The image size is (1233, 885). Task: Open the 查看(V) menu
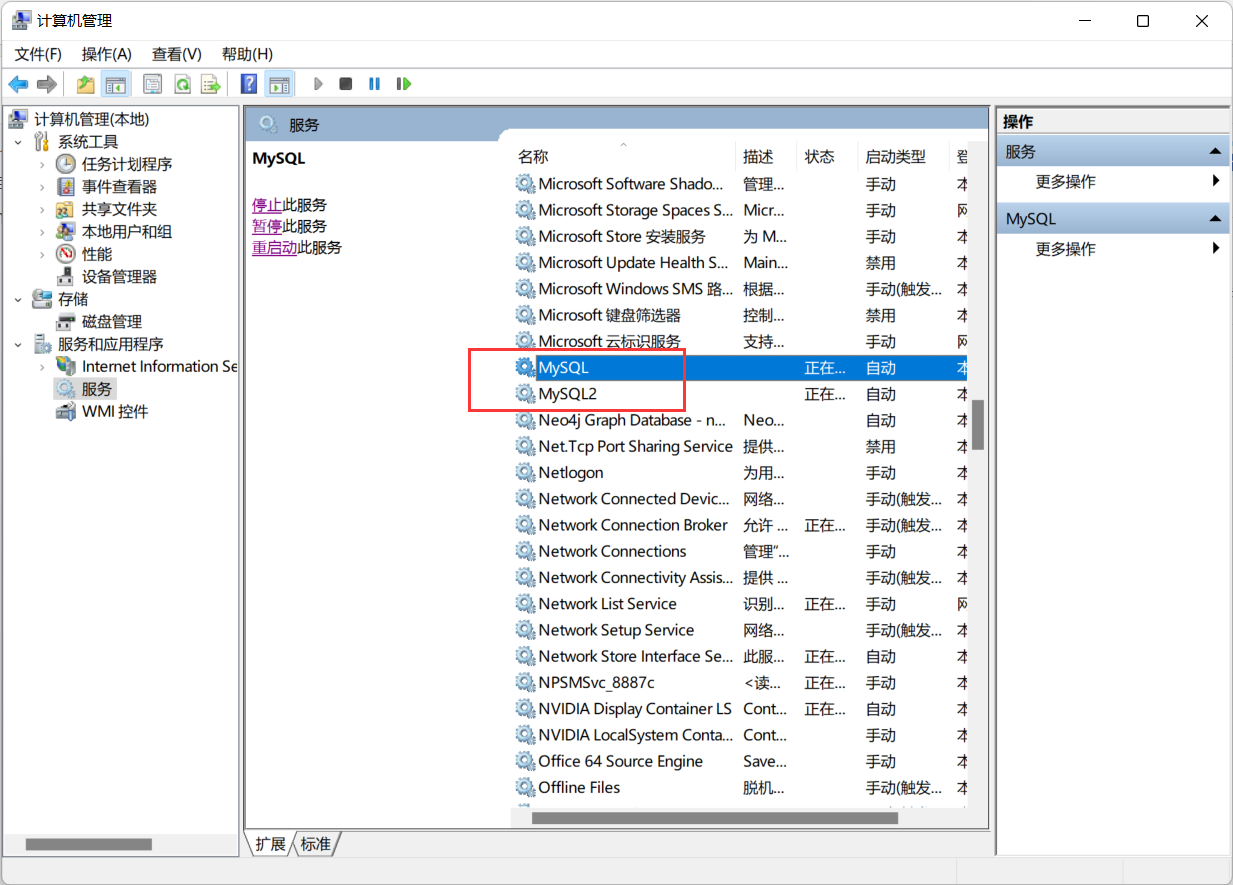tap(177, 54)
